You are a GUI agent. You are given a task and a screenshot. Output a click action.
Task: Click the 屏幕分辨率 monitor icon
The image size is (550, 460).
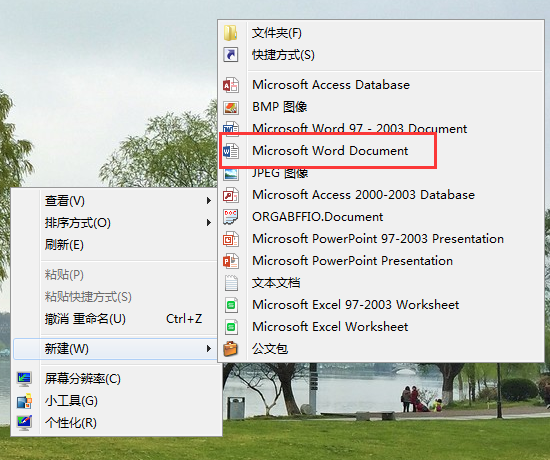(25, 379)
